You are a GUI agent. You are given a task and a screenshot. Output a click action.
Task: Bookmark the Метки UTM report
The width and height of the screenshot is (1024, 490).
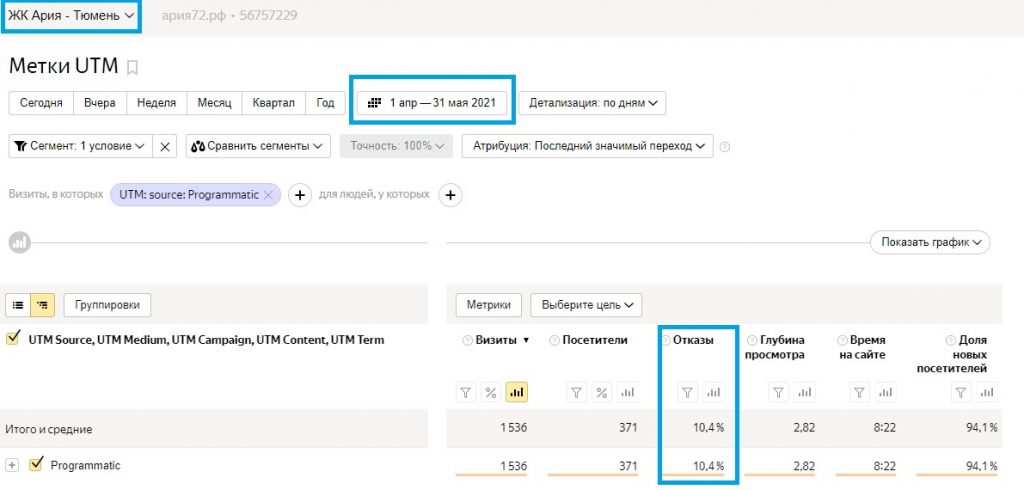(x=133, y=68)
